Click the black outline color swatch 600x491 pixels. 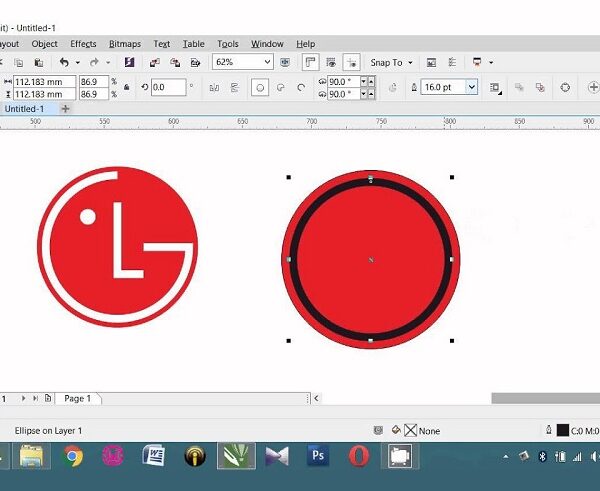pyautogui.click(x=563, y=430)
